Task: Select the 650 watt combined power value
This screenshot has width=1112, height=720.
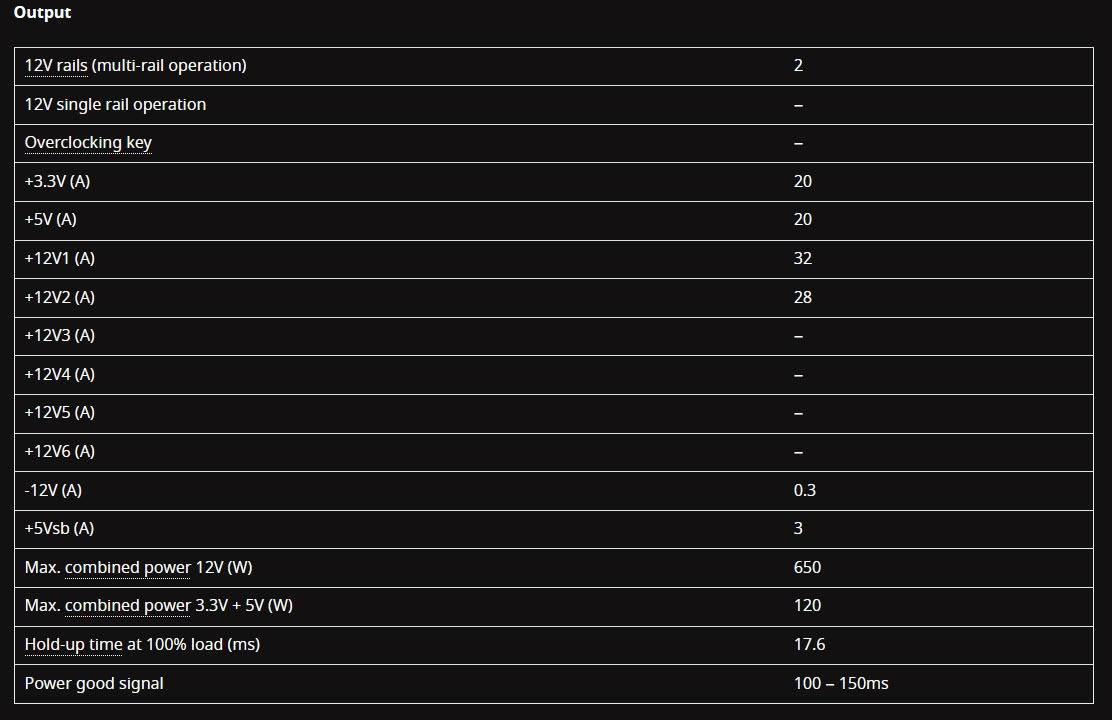Action: click(807, 568)
